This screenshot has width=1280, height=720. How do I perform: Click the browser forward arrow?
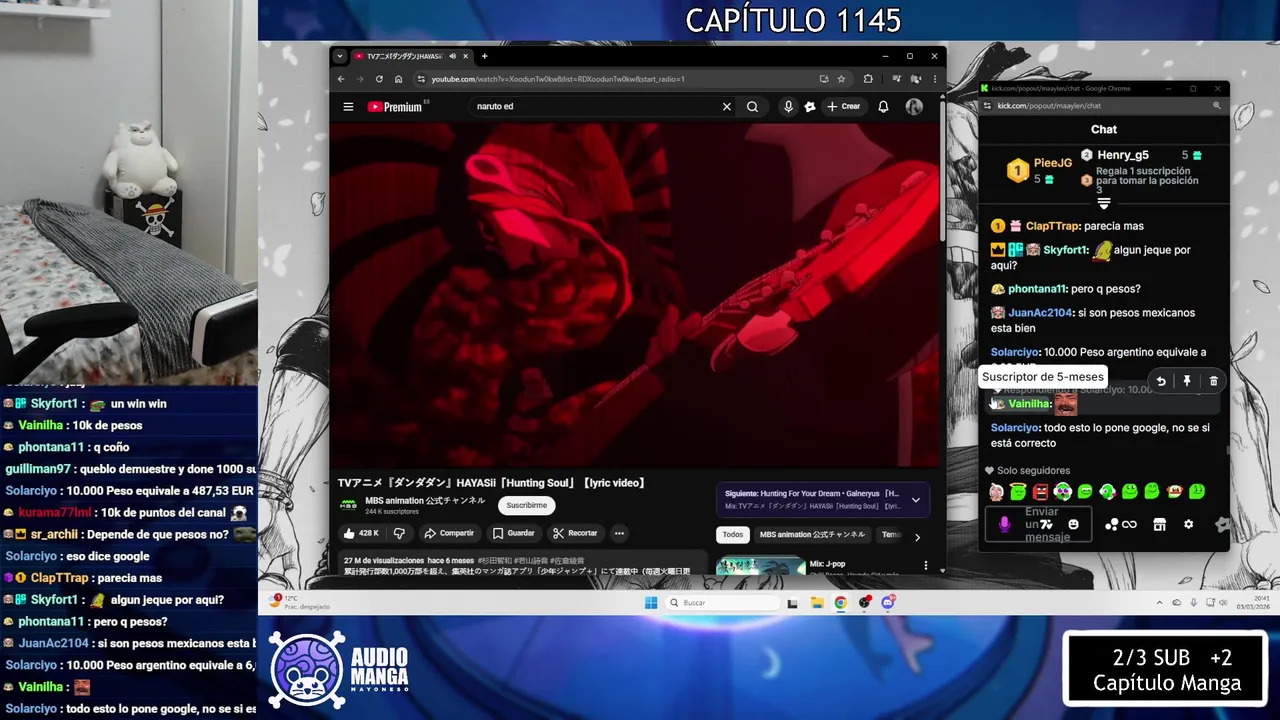(360, 79)
